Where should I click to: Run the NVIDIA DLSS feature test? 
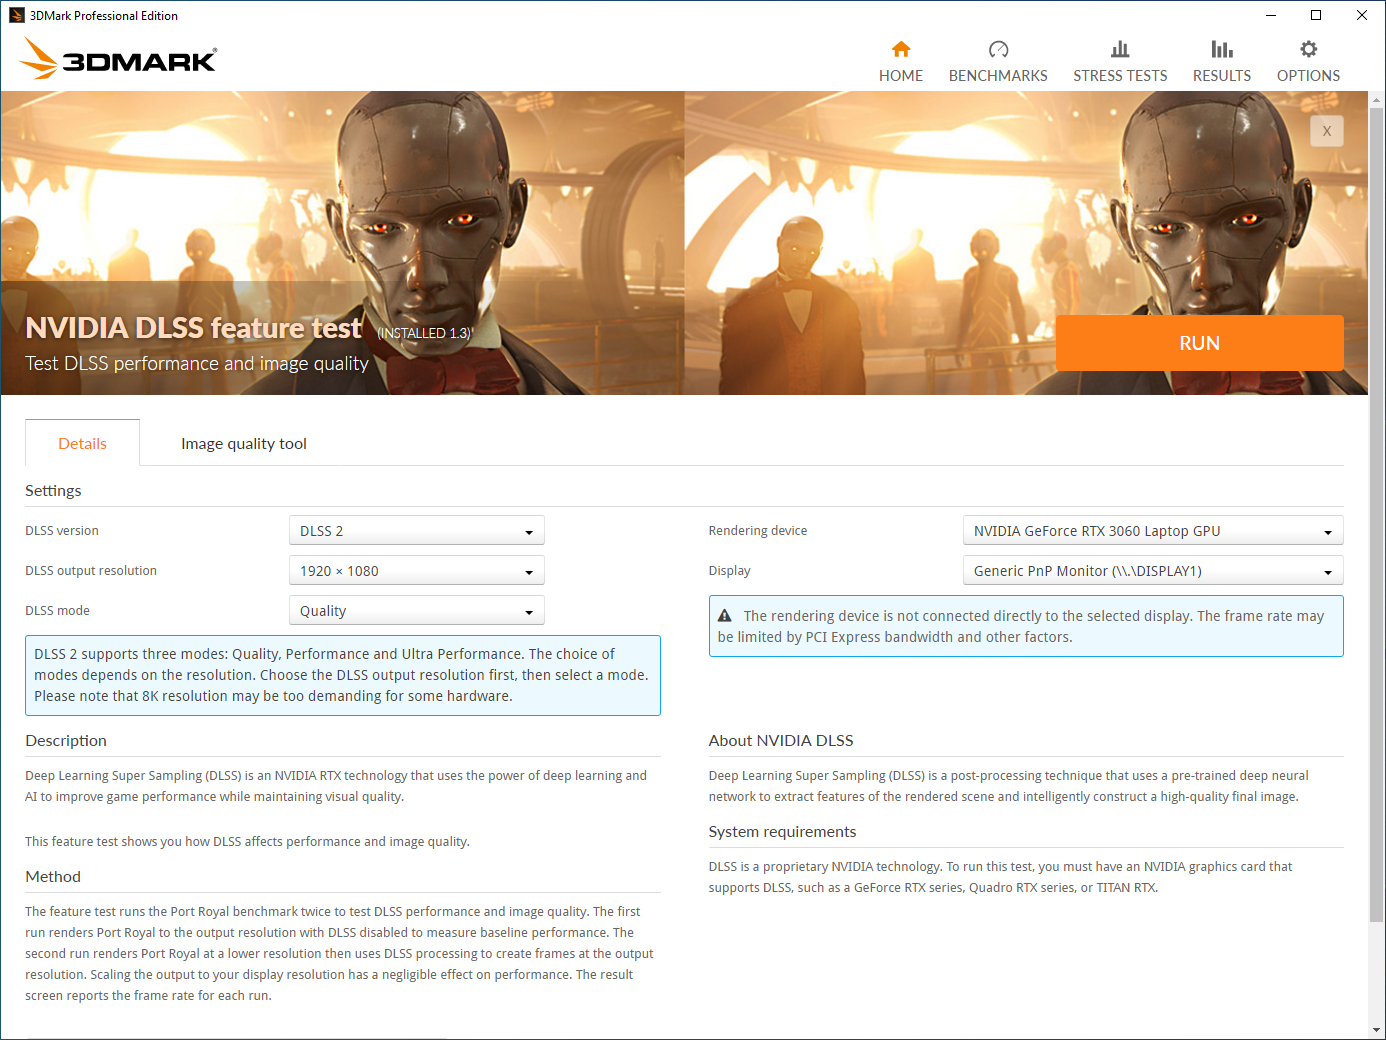point(1199,343)
